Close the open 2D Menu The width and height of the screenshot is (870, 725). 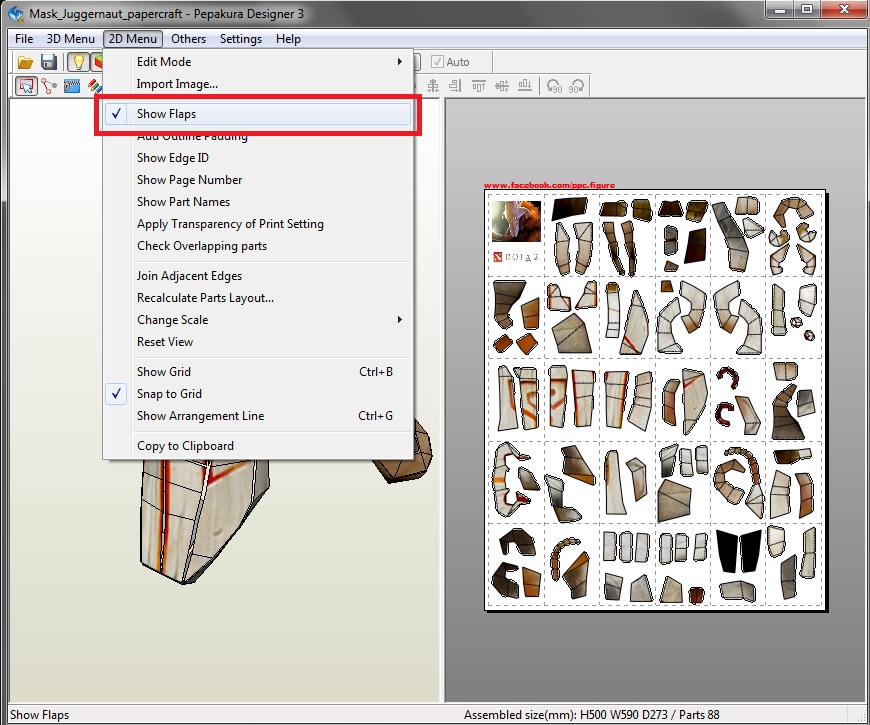coord(133,39)
